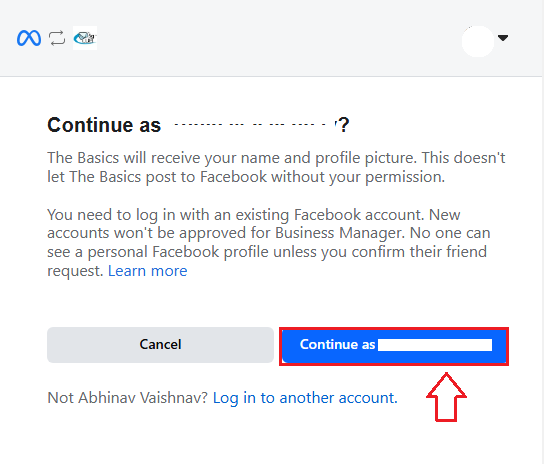
Task: Click the Continue as heading text
Action: pos(104,125)
